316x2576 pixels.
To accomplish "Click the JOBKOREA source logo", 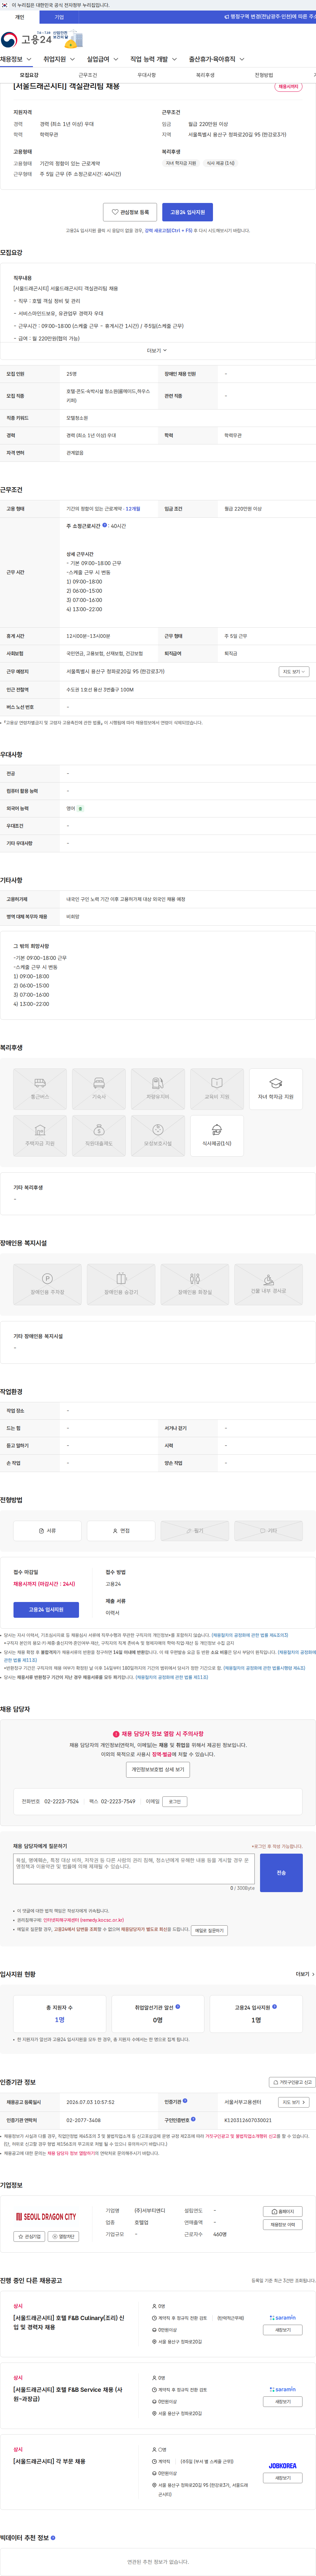I will click(283, 2466).
